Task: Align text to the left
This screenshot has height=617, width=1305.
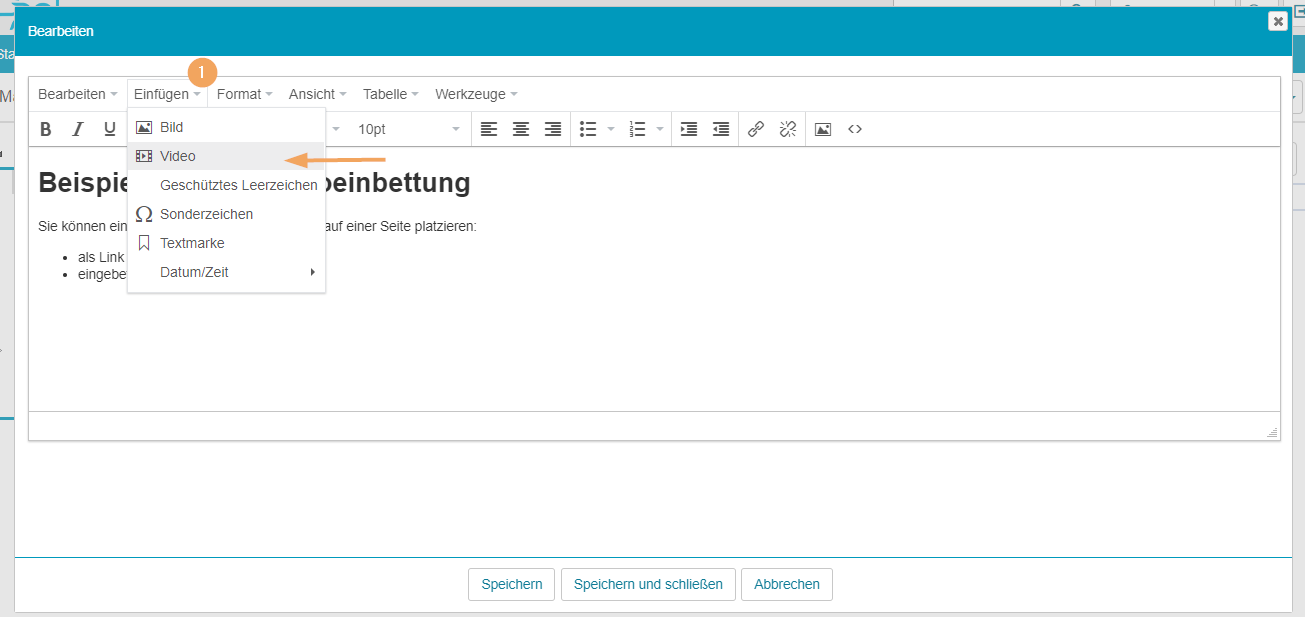Action: pyautogui.click(x=488, y=129)
